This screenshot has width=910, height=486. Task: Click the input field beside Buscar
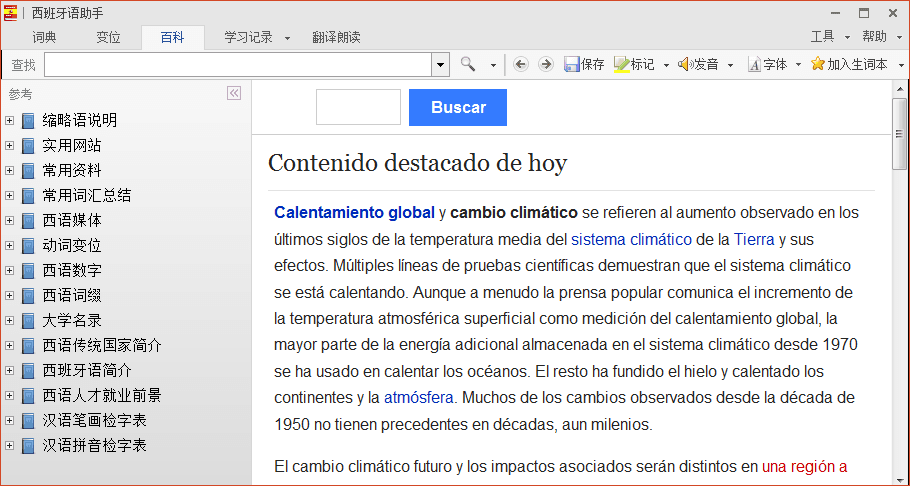358,107
